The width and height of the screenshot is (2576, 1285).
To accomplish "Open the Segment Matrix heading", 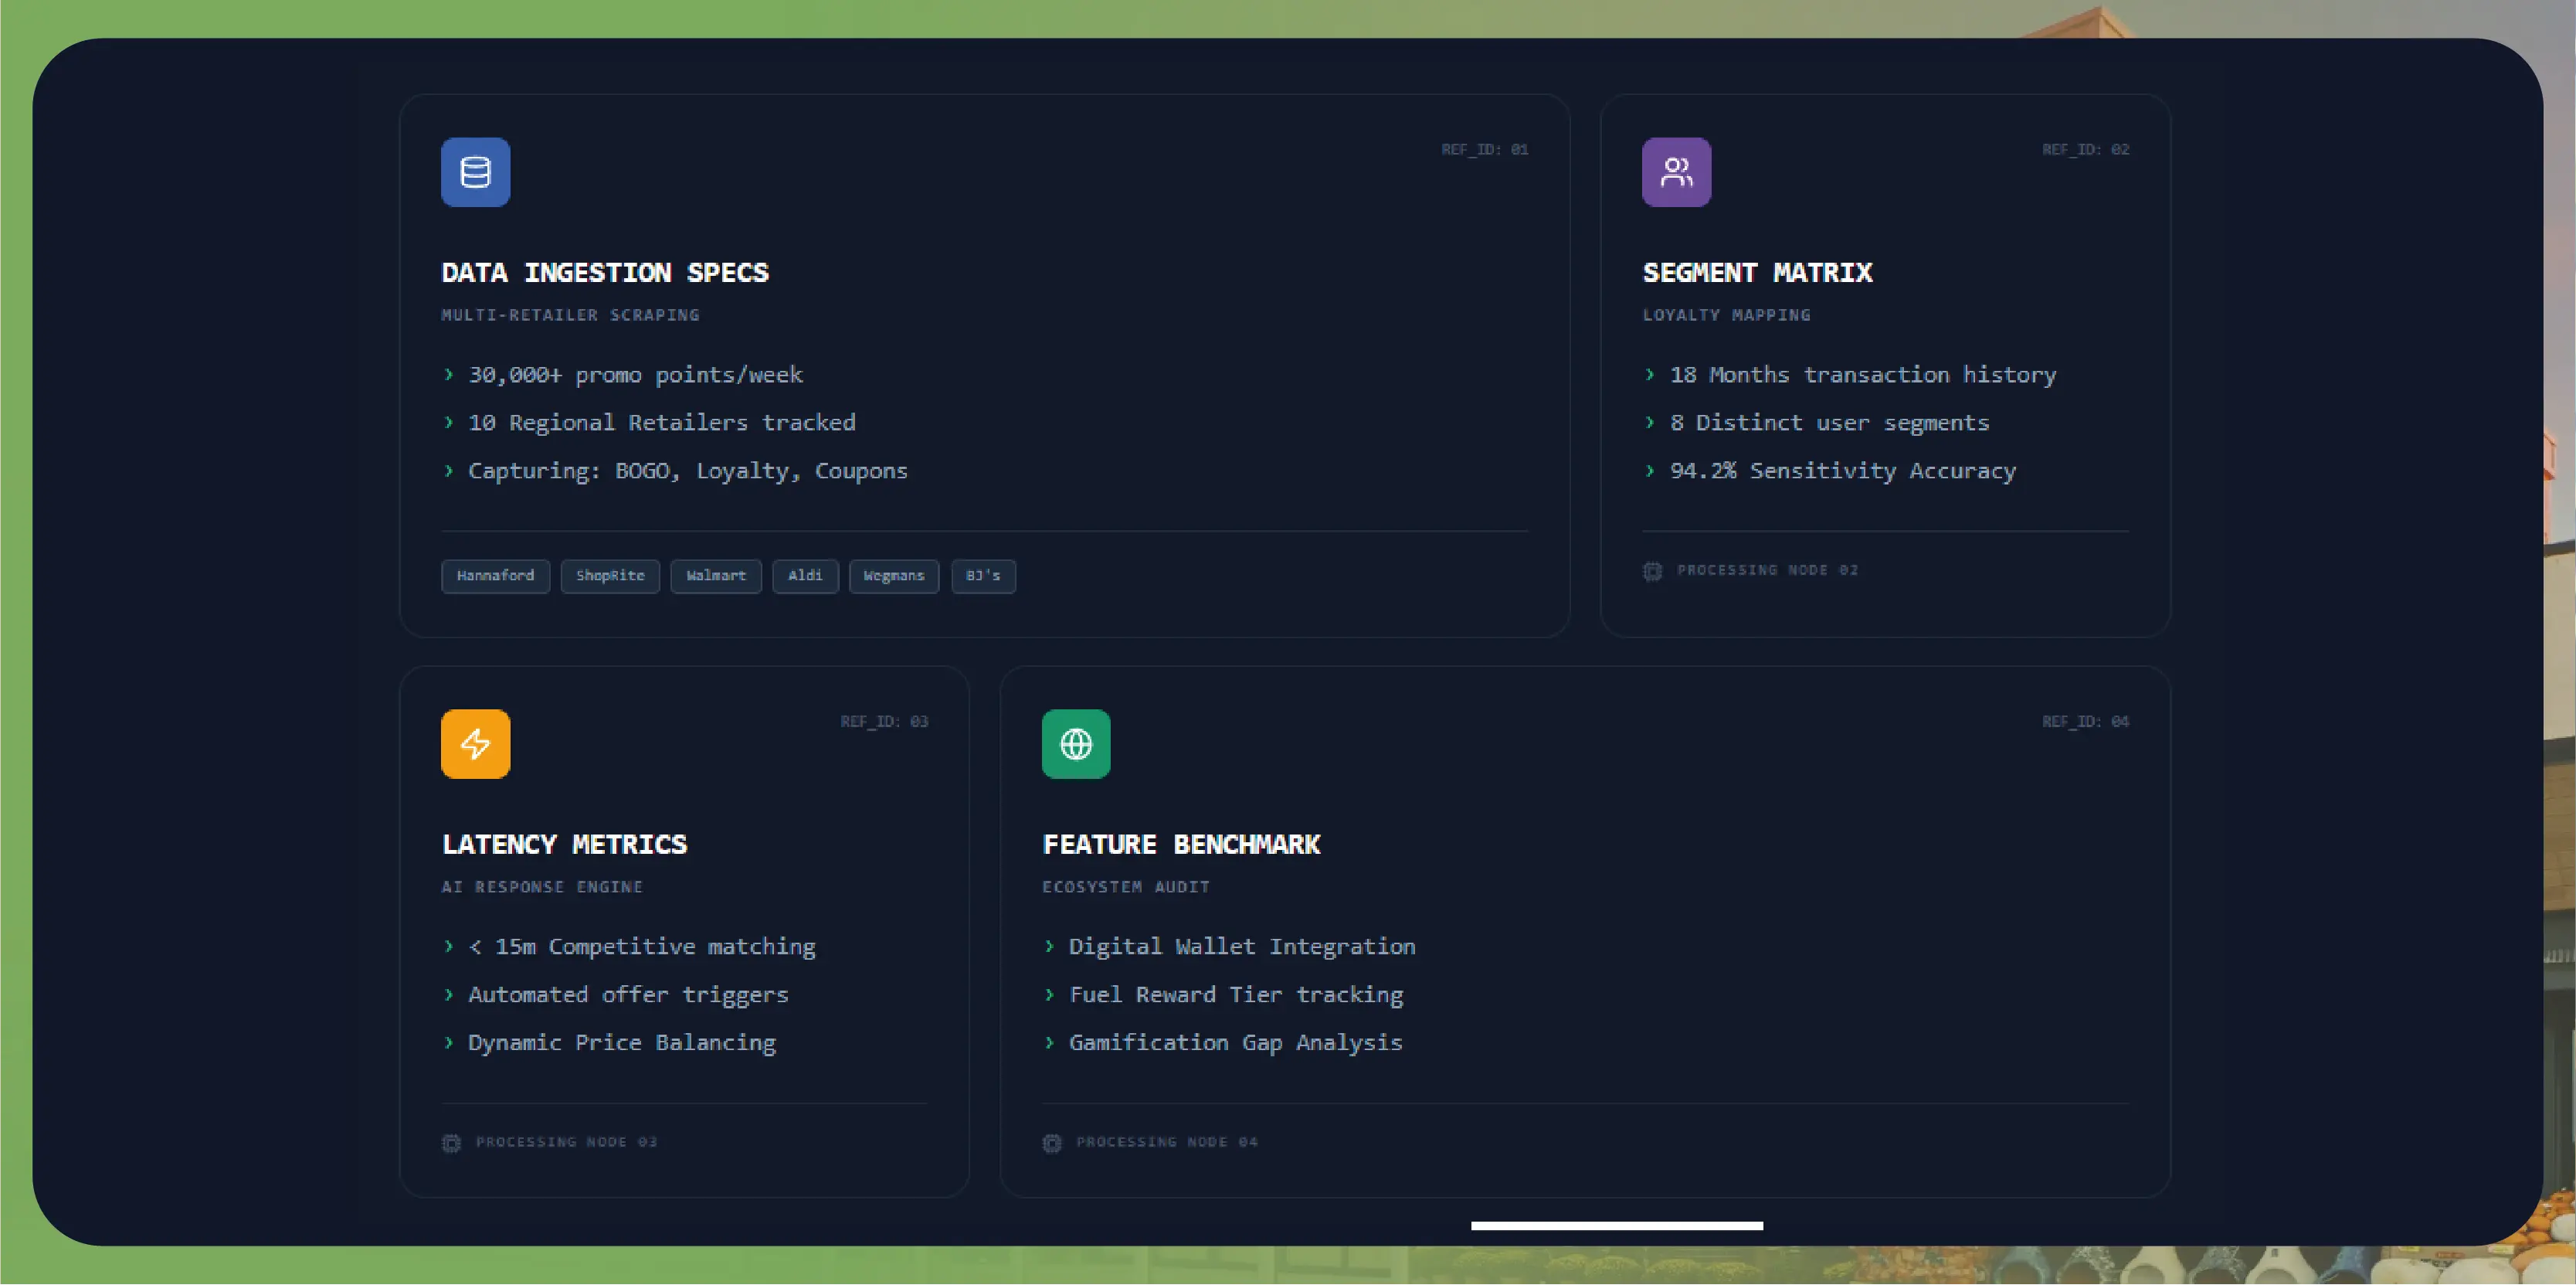I will click(1757, 273).
